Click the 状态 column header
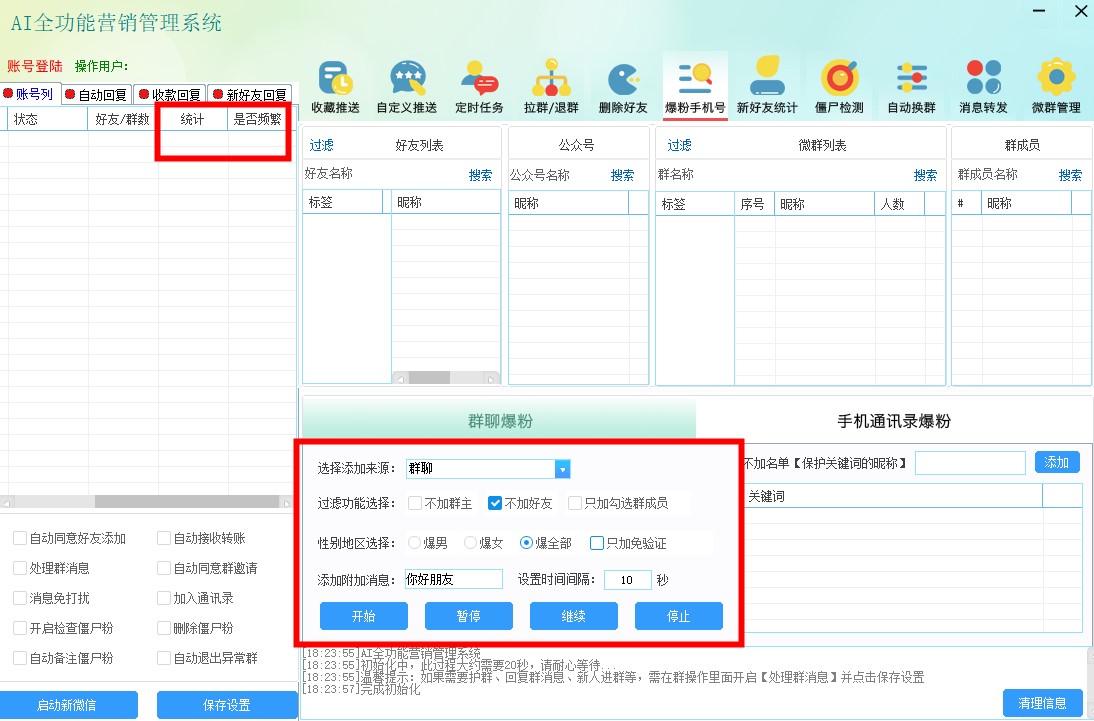1094x721 pixels. coord(47,119)
